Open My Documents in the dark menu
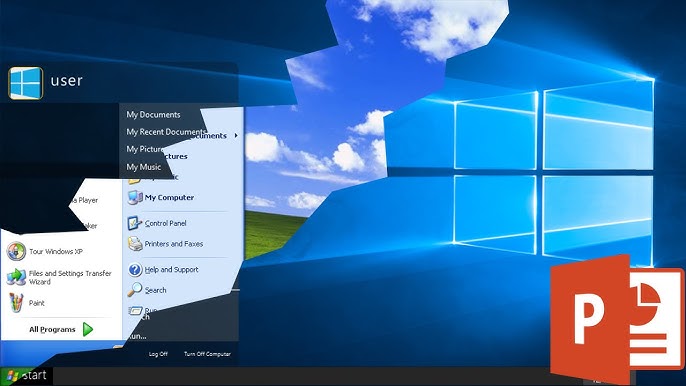This screenshot has width=686, height=386. click(x=153, y=115)
